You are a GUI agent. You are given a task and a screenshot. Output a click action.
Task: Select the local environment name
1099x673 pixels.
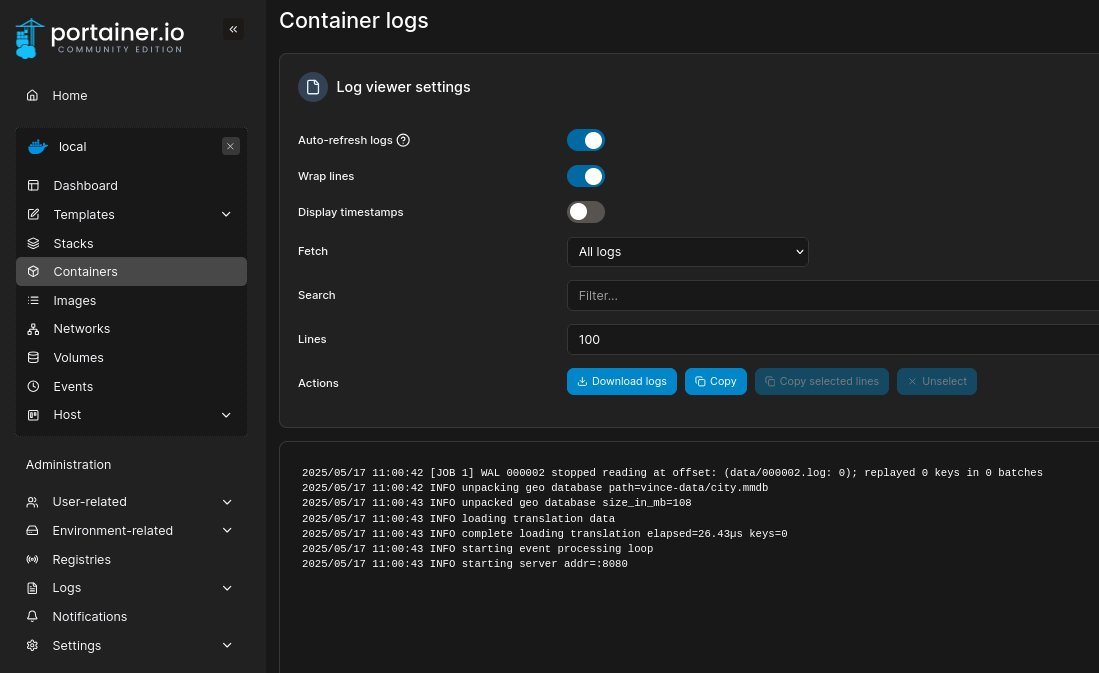[73, 147]
